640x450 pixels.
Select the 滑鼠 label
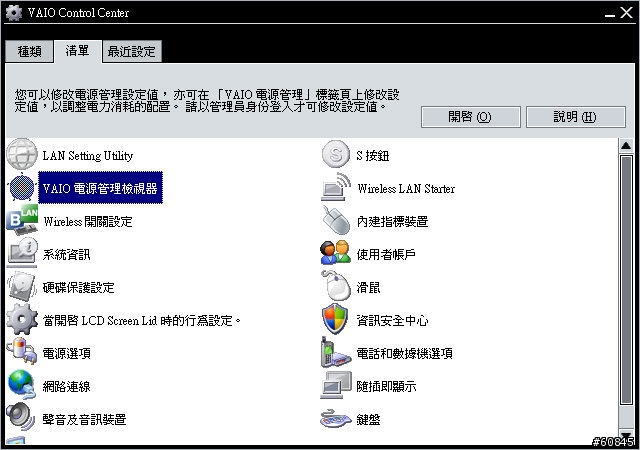[x=368, y=287]
